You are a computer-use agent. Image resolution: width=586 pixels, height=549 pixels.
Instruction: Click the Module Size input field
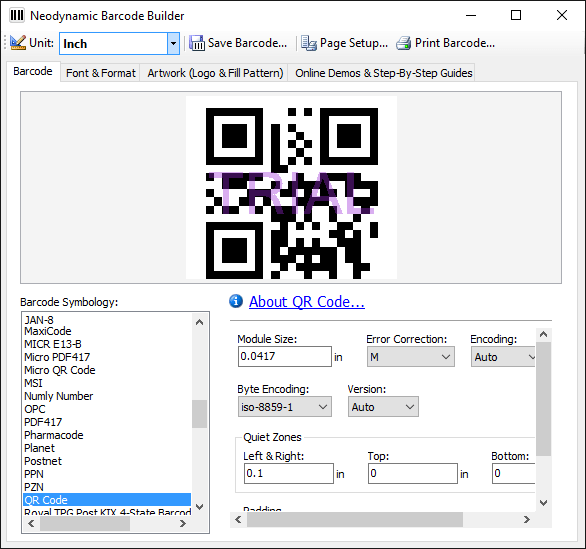[x=284, y=356]
